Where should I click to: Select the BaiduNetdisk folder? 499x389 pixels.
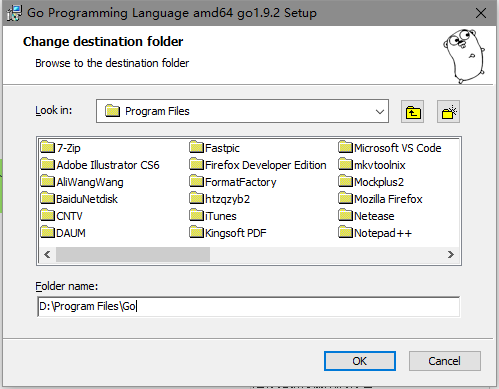(79, 199)
